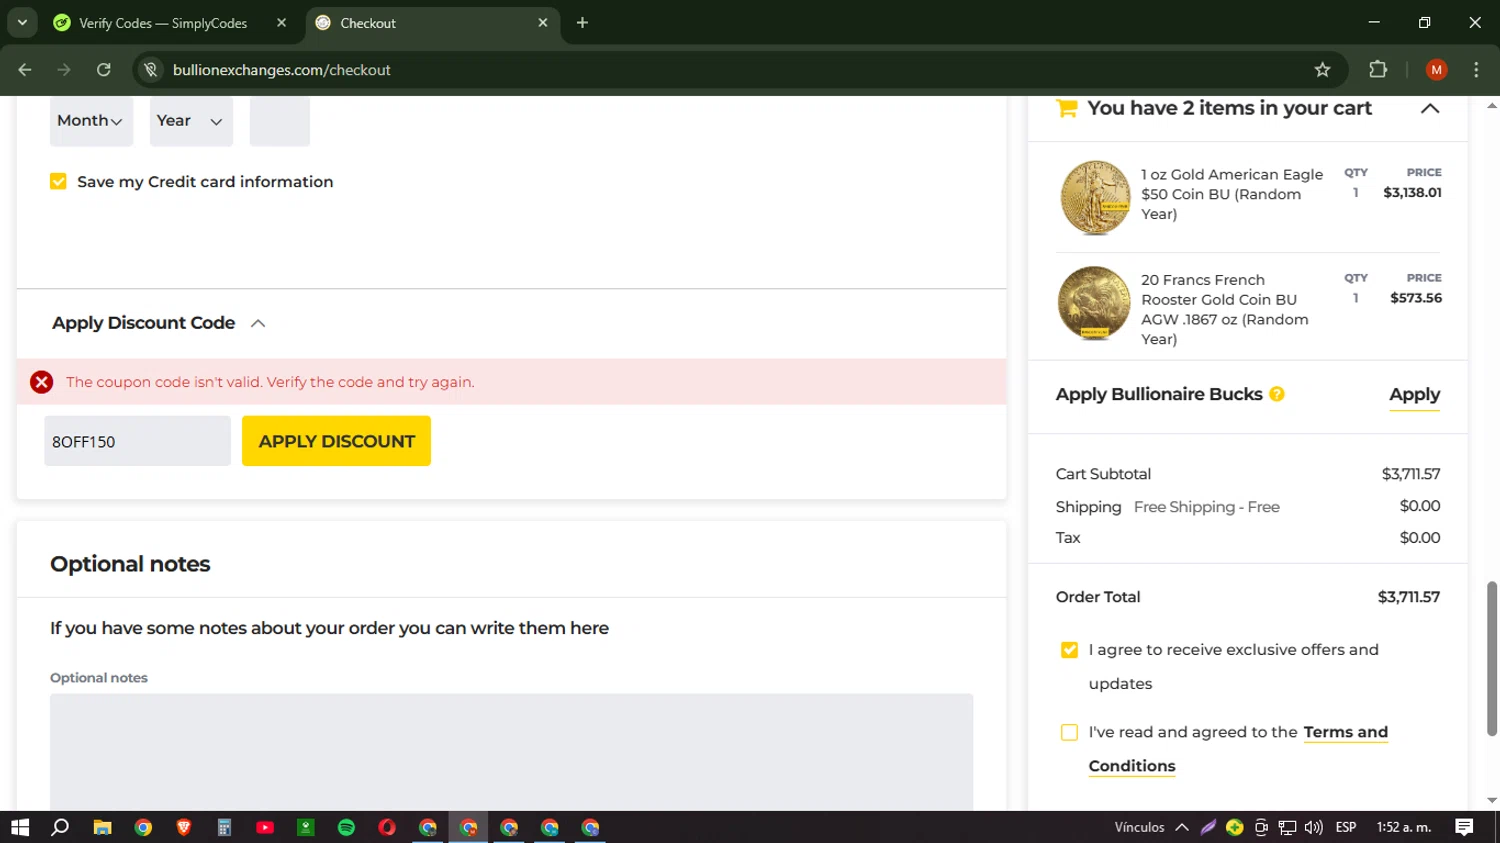The width and height of the screenshot is (1500, 843).
Task: Open the Terms and Conditions link
Action: 1238,749
